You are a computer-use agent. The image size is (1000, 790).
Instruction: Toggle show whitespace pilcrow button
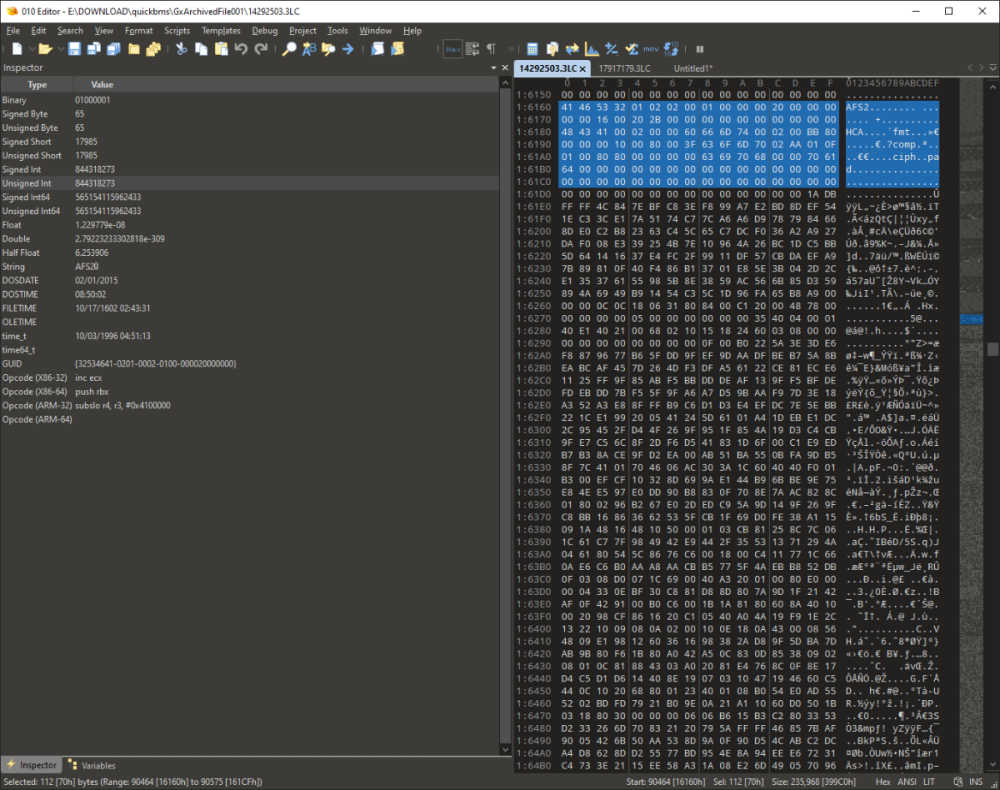491,48
